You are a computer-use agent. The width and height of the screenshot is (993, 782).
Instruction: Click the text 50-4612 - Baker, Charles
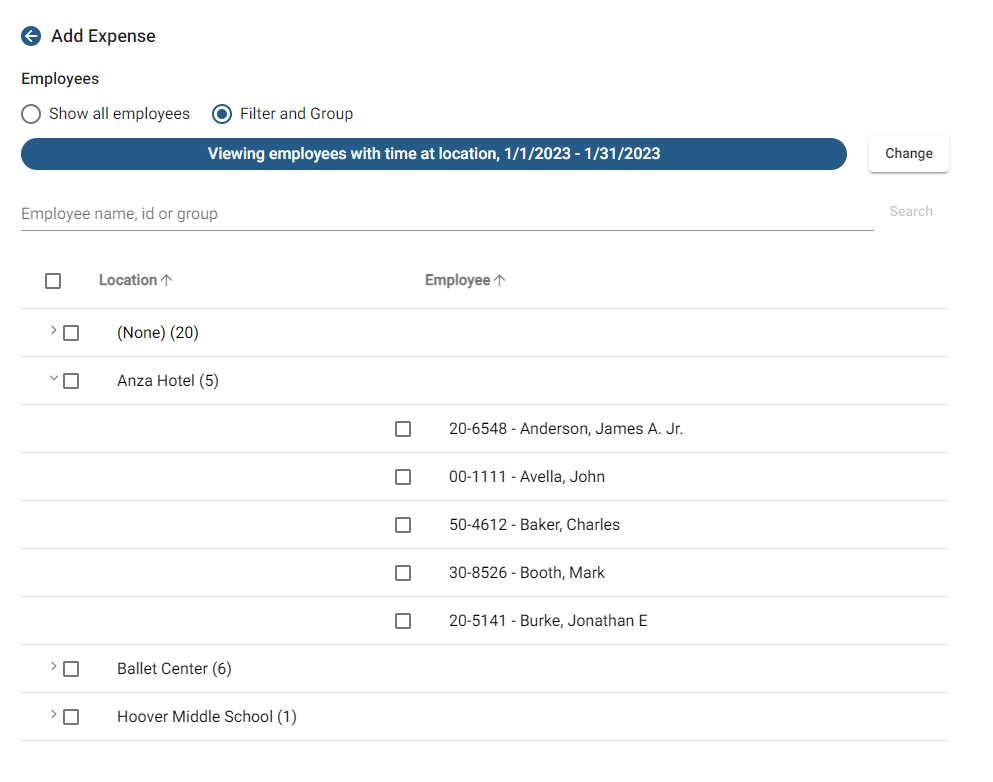point(534,525)
